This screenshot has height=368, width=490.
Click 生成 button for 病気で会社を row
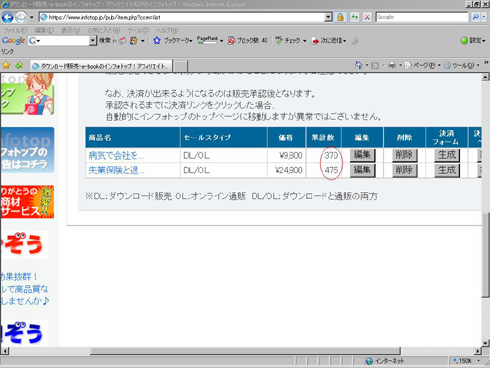click(x=447, y=155)
